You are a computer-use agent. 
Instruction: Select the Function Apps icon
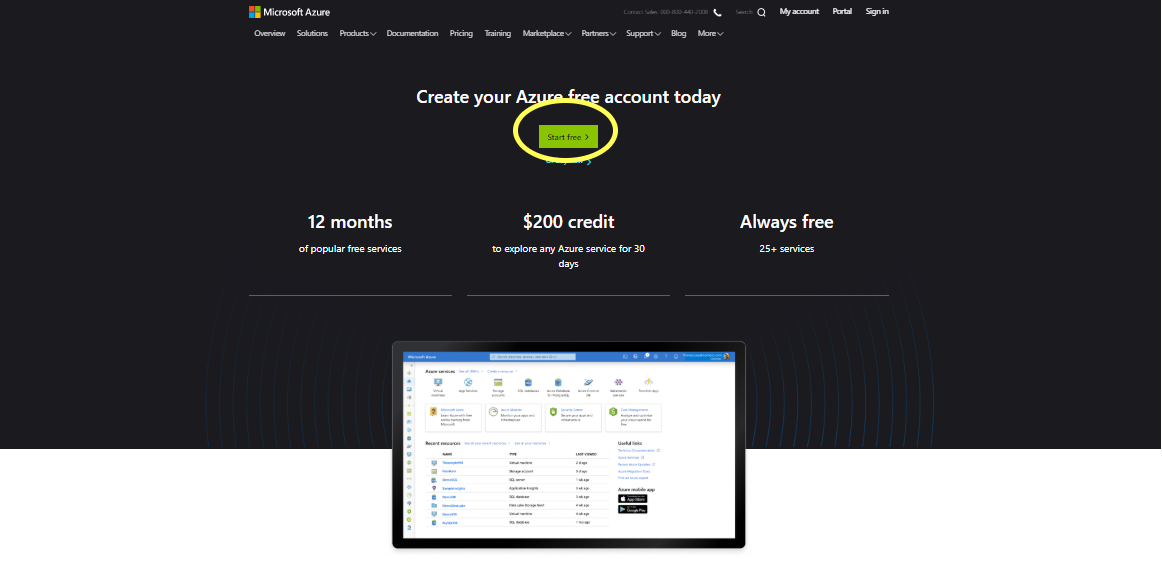coord(649,381)
